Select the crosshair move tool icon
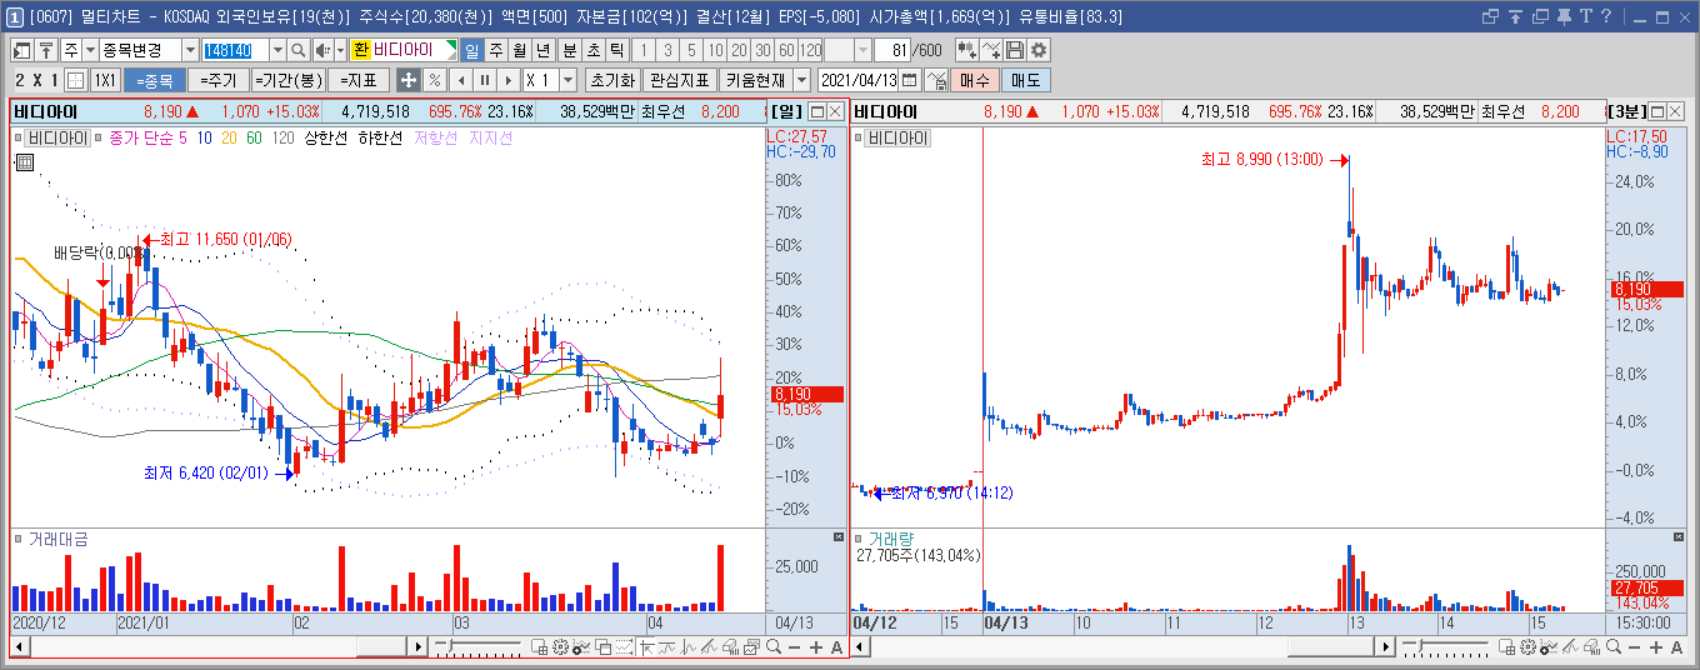This screenshot has width=1700, height=670. click(408, 80)
